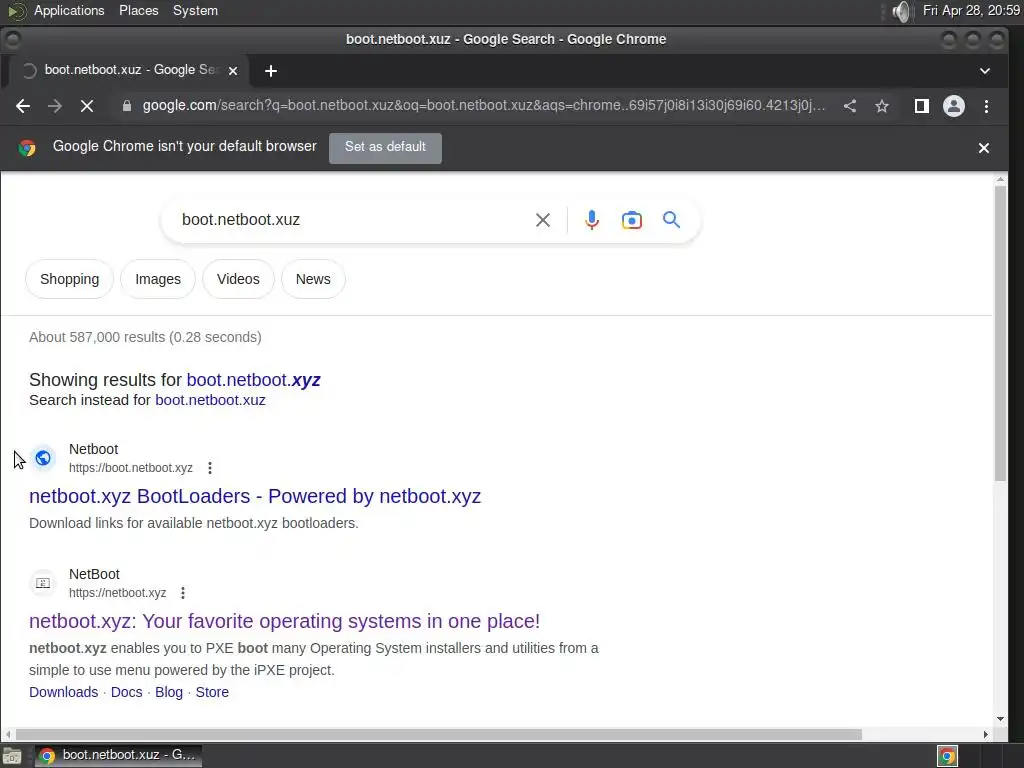Open corrected boot.netboot.xyz suggestion link
The height and width of the screenshot is (768, 1024).
[253, 380]
